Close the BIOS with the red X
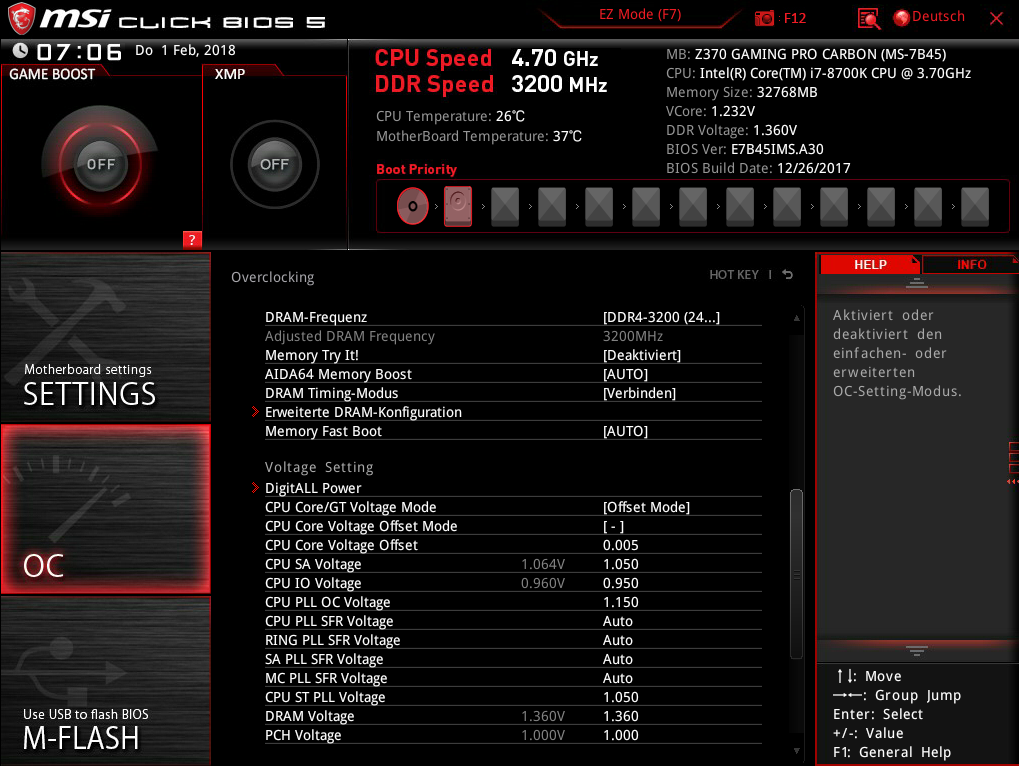1019x766 pixels. tap(996, 18)
